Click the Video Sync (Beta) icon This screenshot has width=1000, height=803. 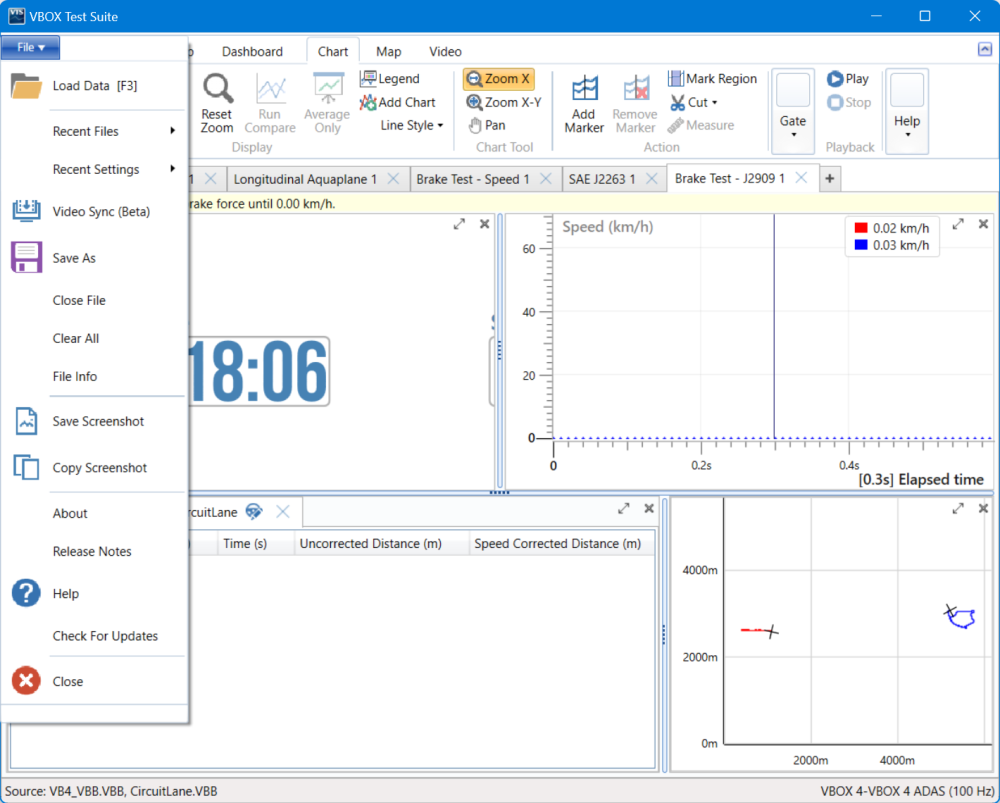[x=26, y=211]
